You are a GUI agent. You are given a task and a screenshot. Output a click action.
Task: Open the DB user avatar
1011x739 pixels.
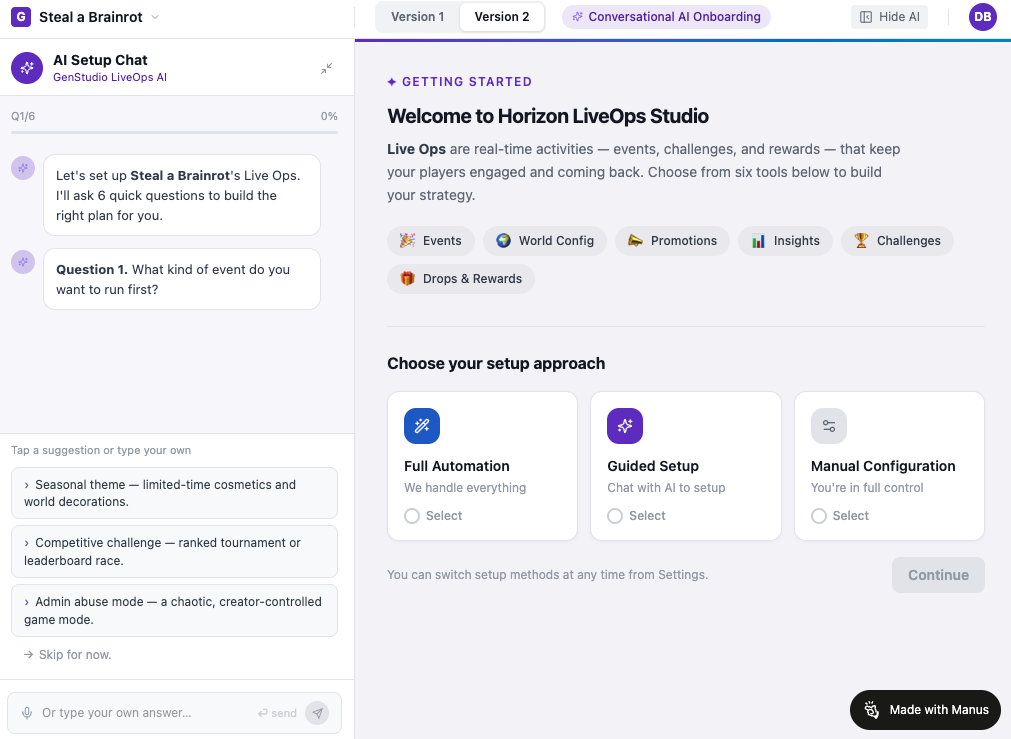tap(983, 17)
